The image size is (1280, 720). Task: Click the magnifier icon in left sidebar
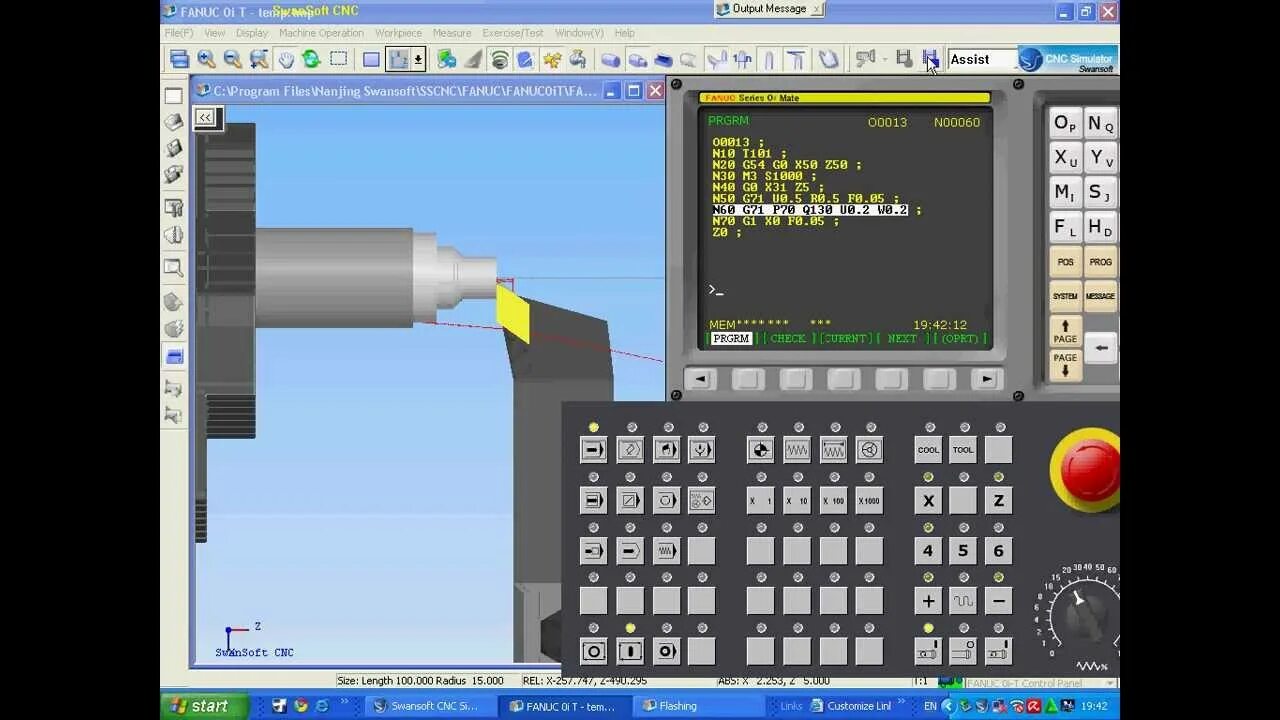click(174, 267)
